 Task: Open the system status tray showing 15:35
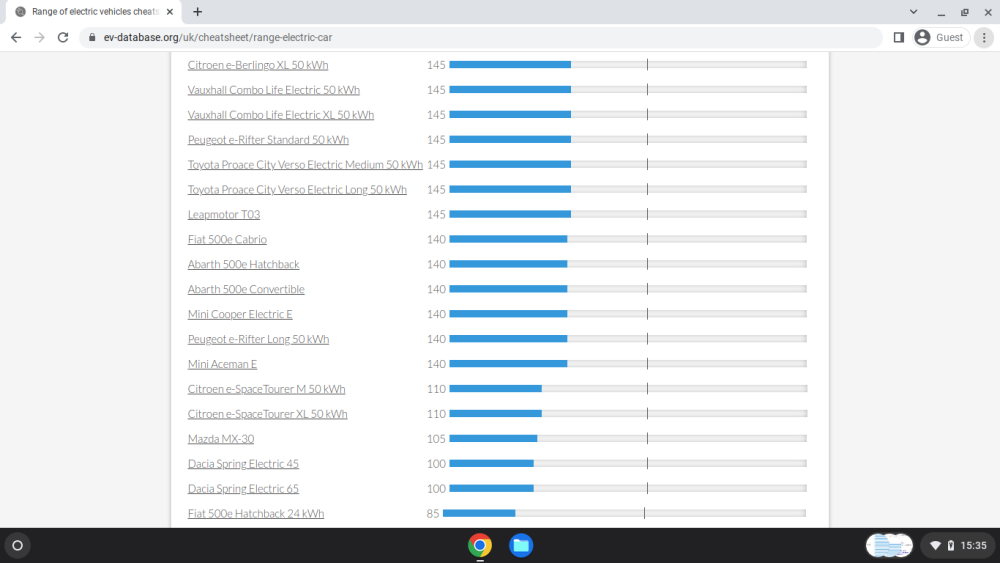point(959,546)
